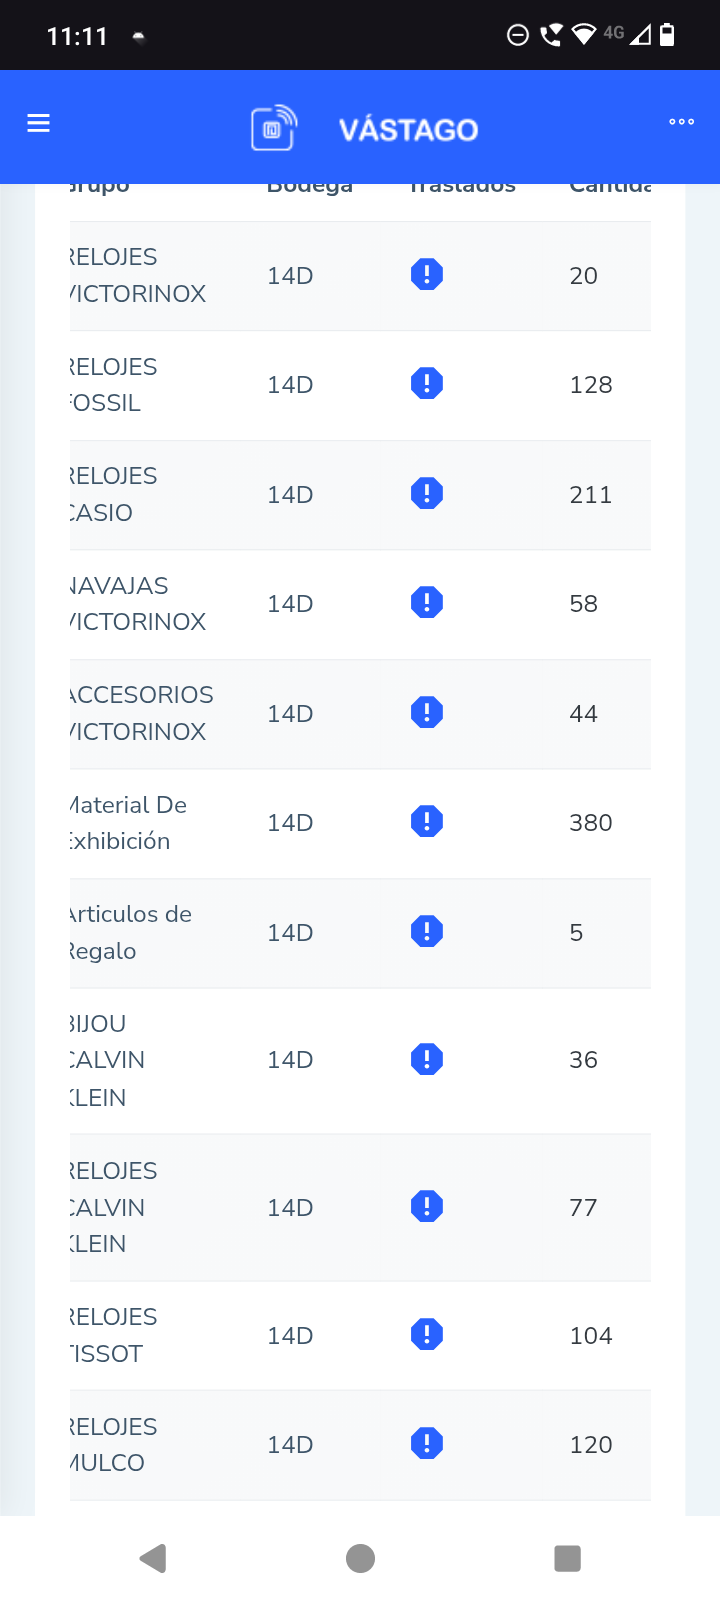Tap traslados alert icon for NAVAJAS VICTORINOX
Viewport: 720px width, 1600px height.
427,603
